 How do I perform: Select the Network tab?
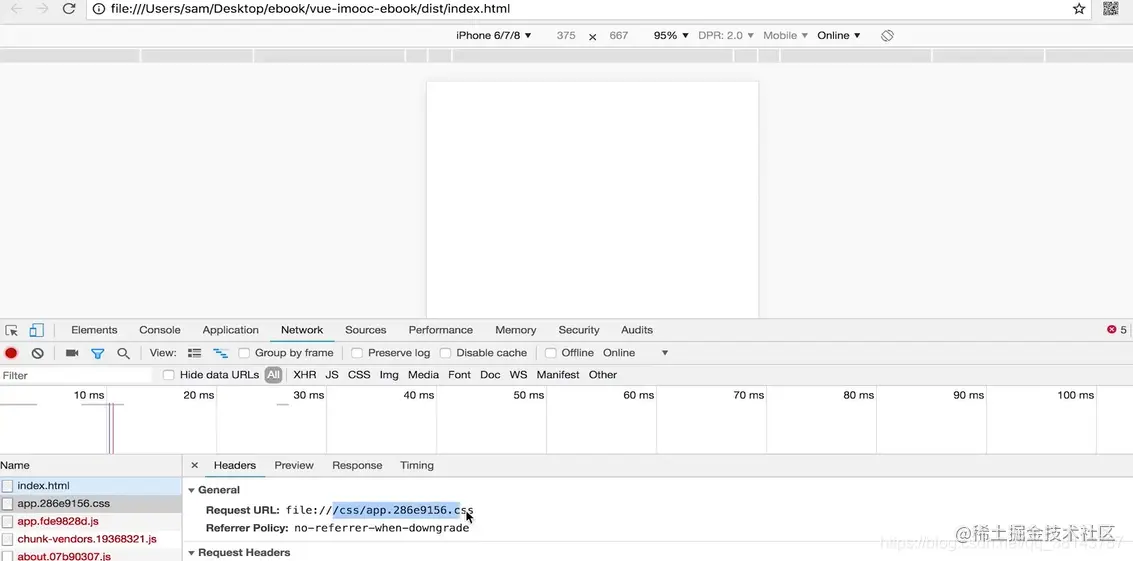(x=302, y=330)
